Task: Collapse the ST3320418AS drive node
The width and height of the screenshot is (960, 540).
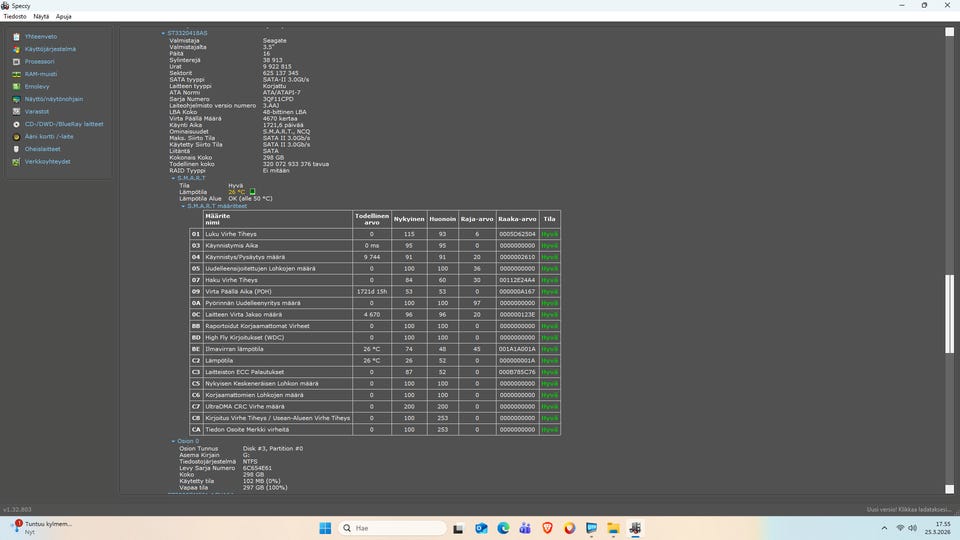Action: click(164, 33)
